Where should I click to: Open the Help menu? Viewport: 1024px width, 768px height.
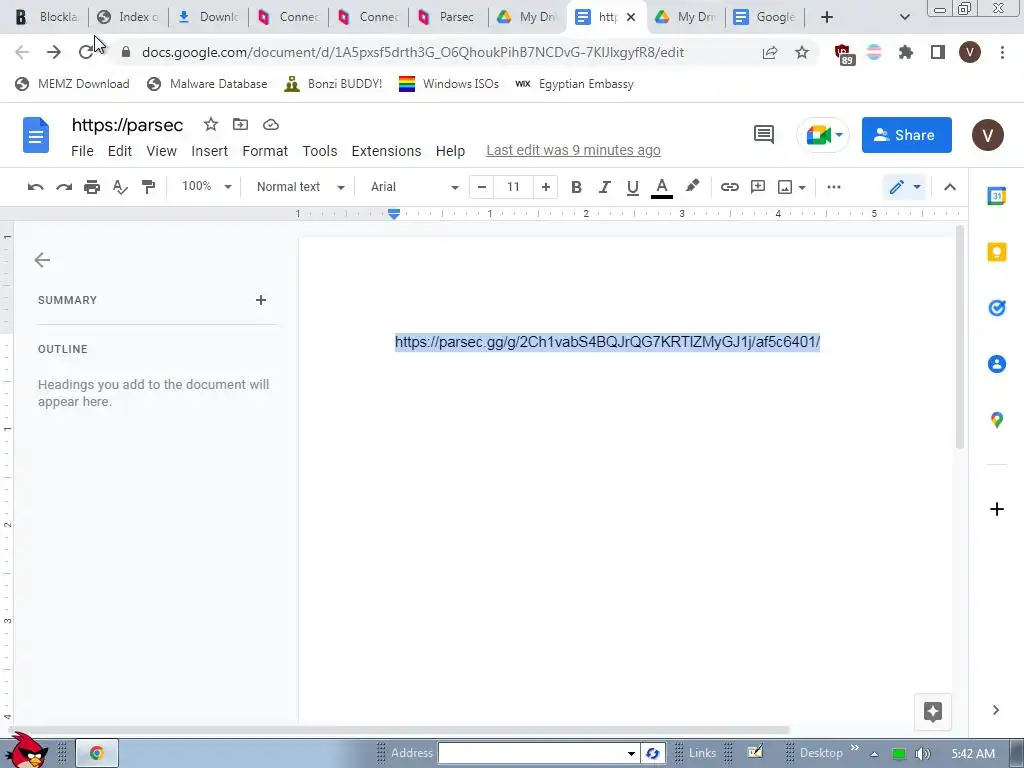point(450,151)
